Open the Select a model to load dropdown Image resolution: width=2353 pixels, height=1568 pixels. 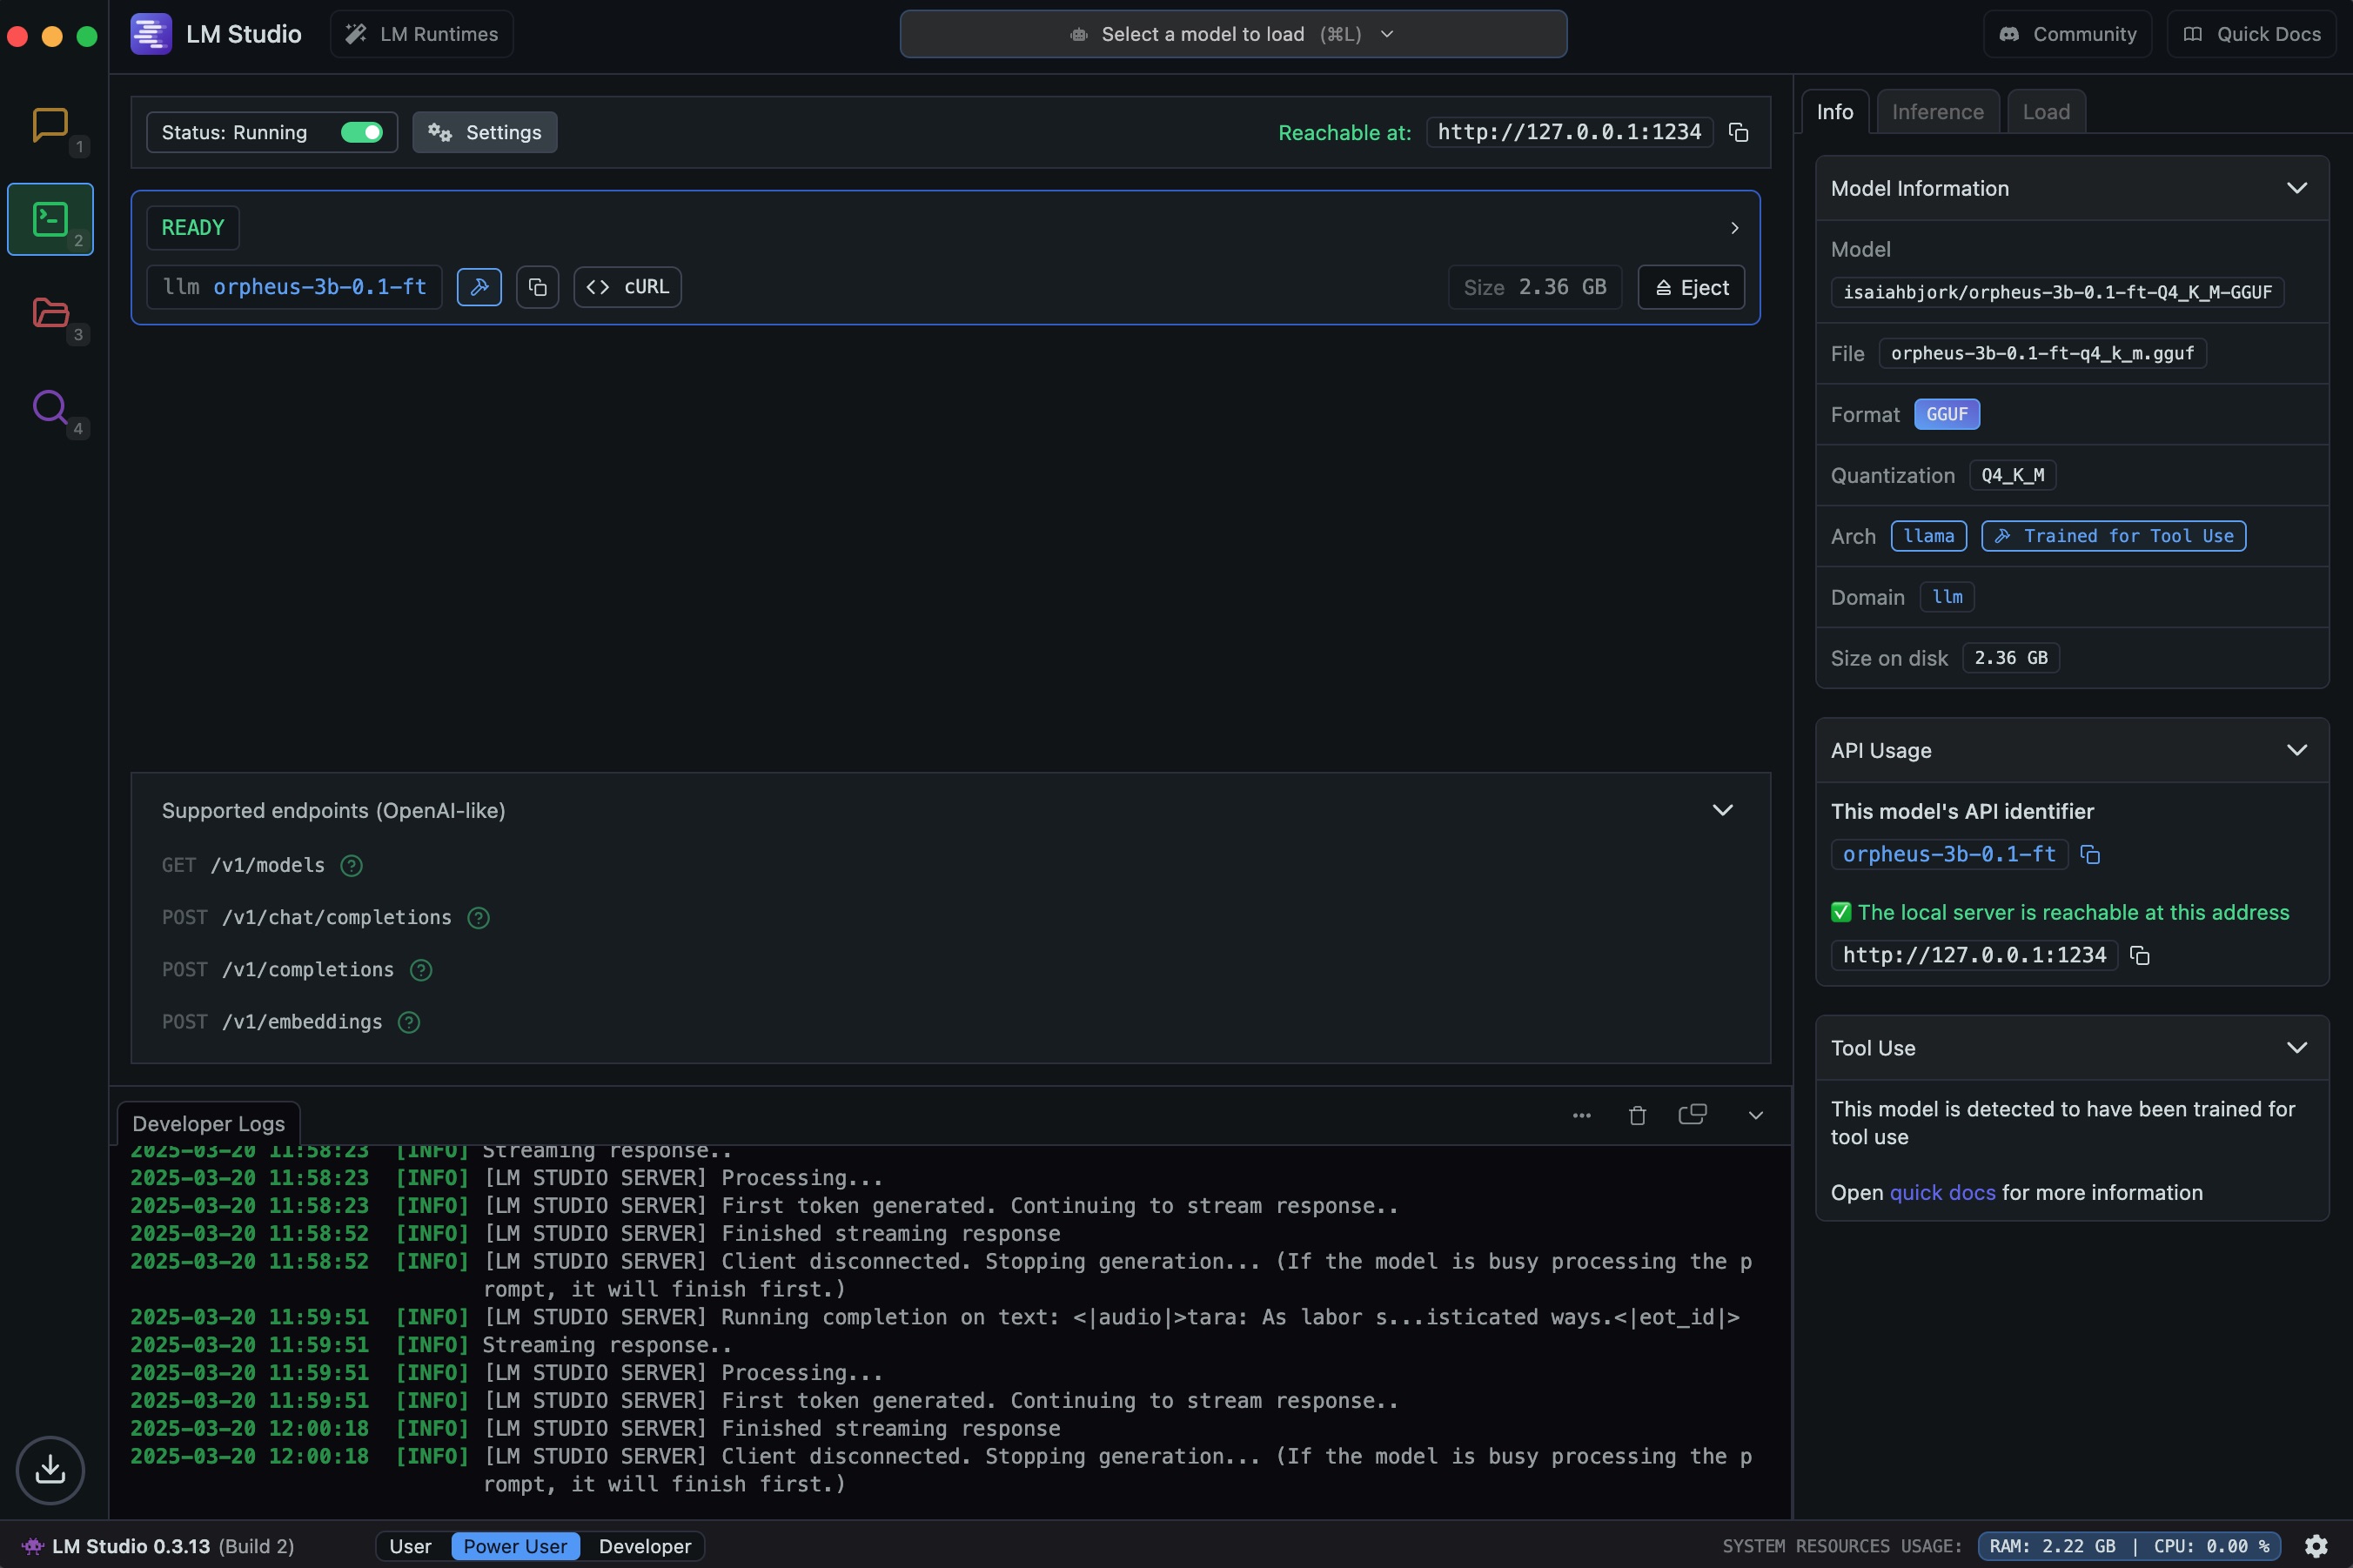point(1233,34)
